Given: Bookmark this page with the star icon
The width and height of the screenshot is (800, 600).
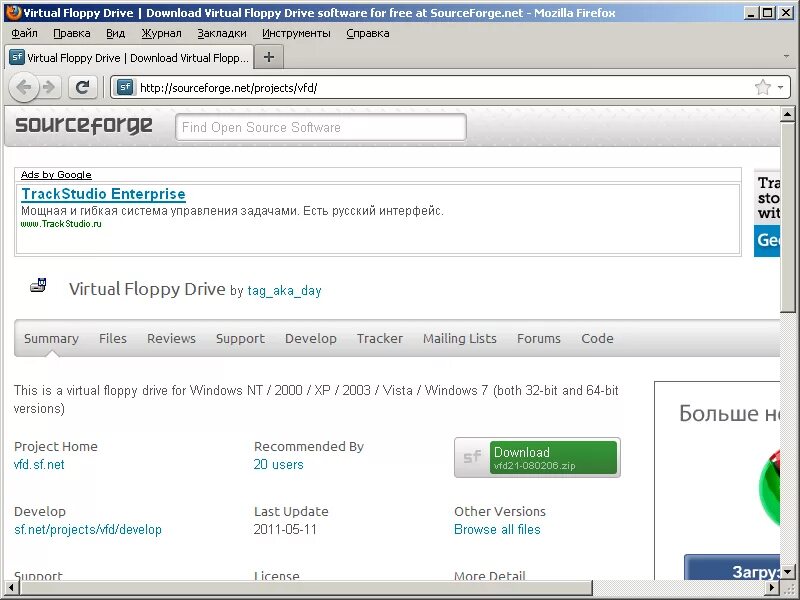Looking at the screenshot, I should pos(762,87).
